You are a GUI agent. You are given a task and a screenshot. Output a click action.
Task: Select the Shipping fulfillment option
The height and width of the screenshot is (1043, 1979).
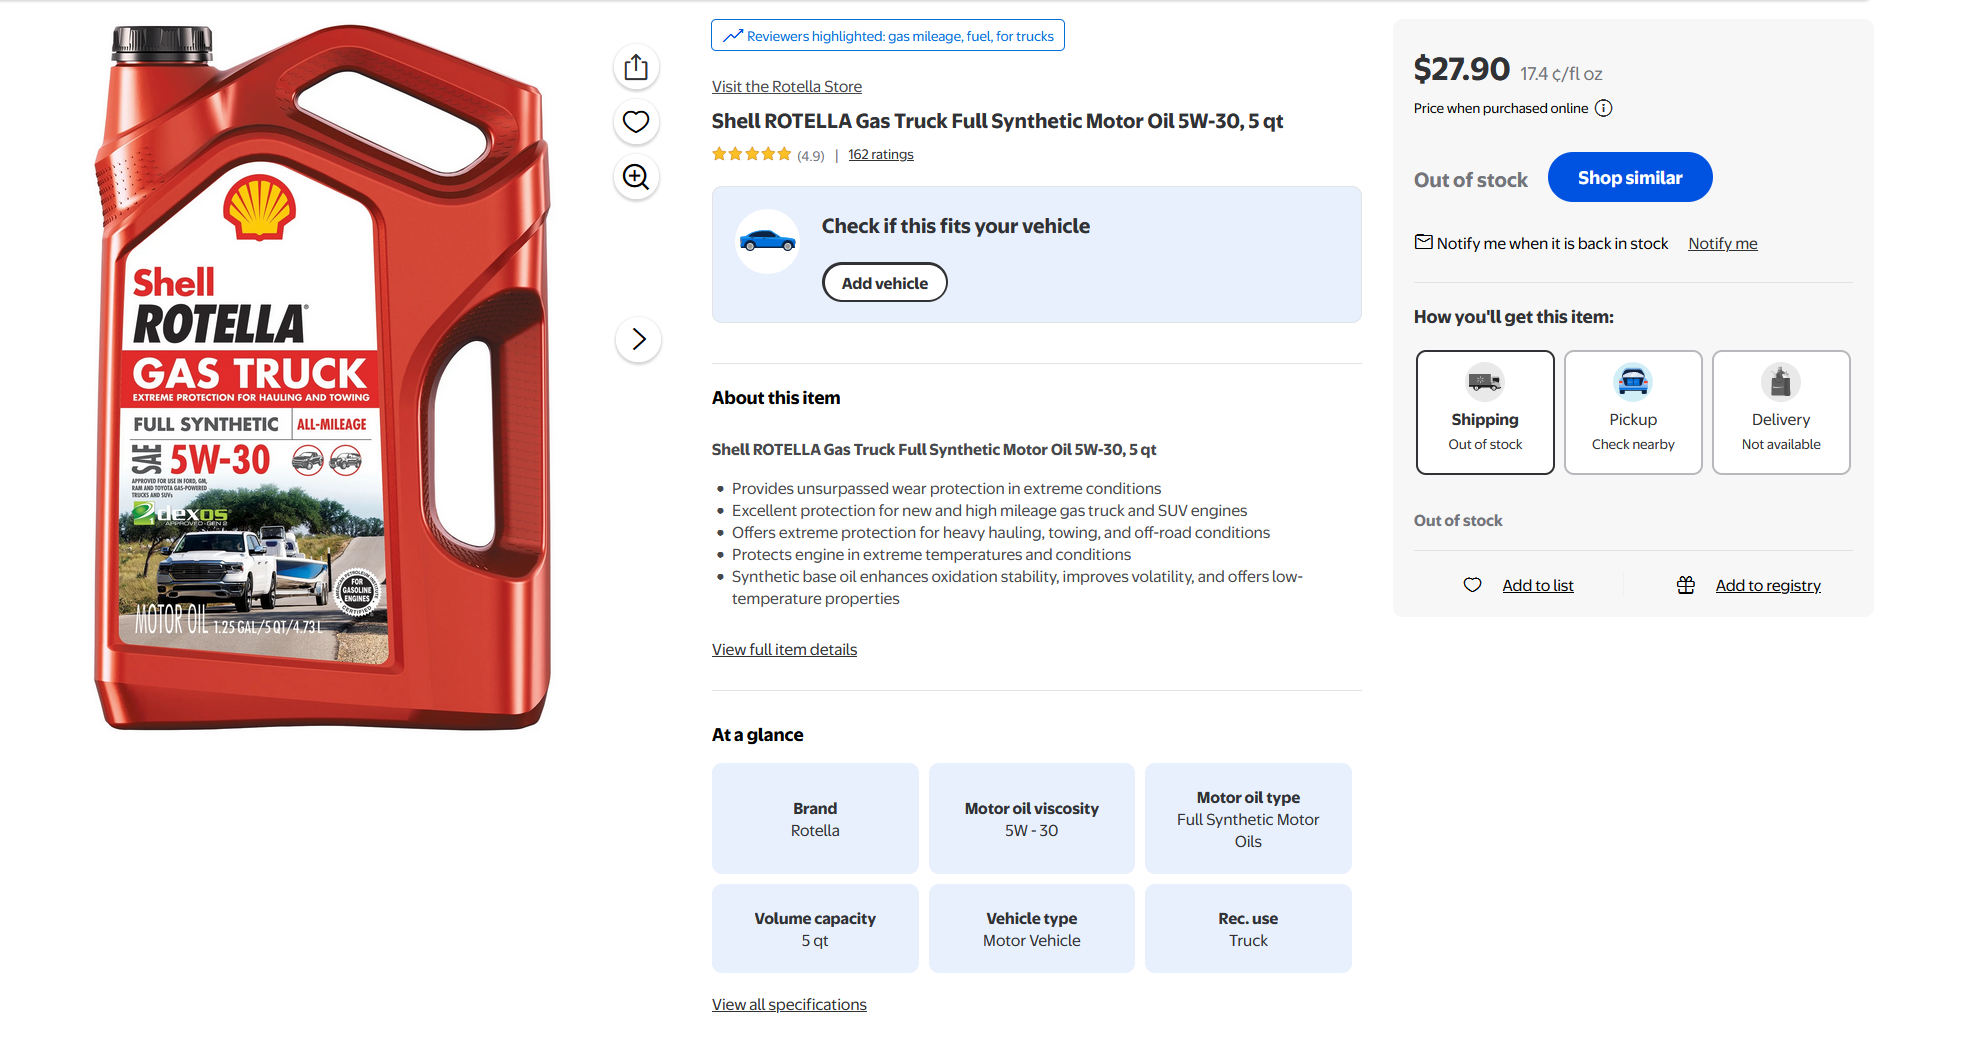point(1485,412)
